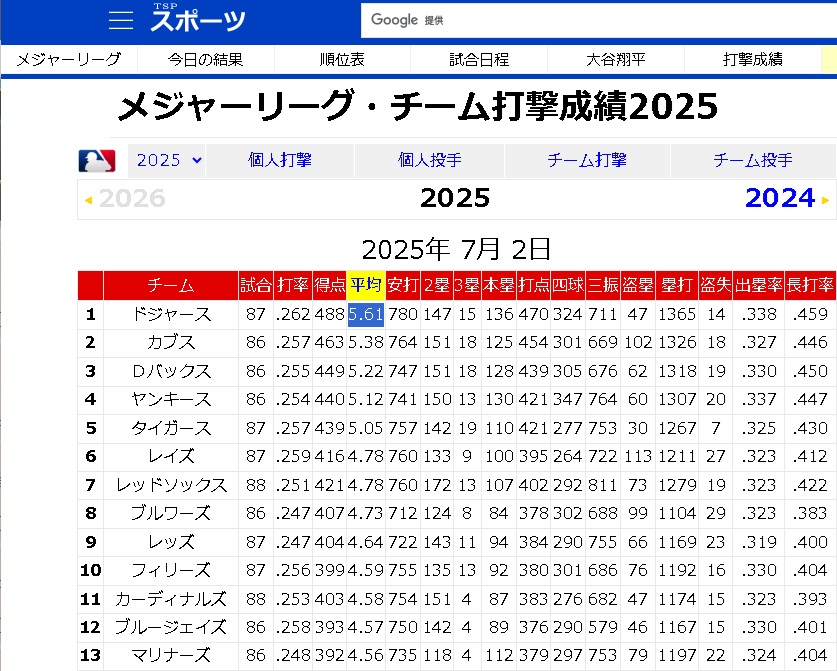
Task: Switch to the 個人打撃 tab
Action: click(x=280, y=160)
